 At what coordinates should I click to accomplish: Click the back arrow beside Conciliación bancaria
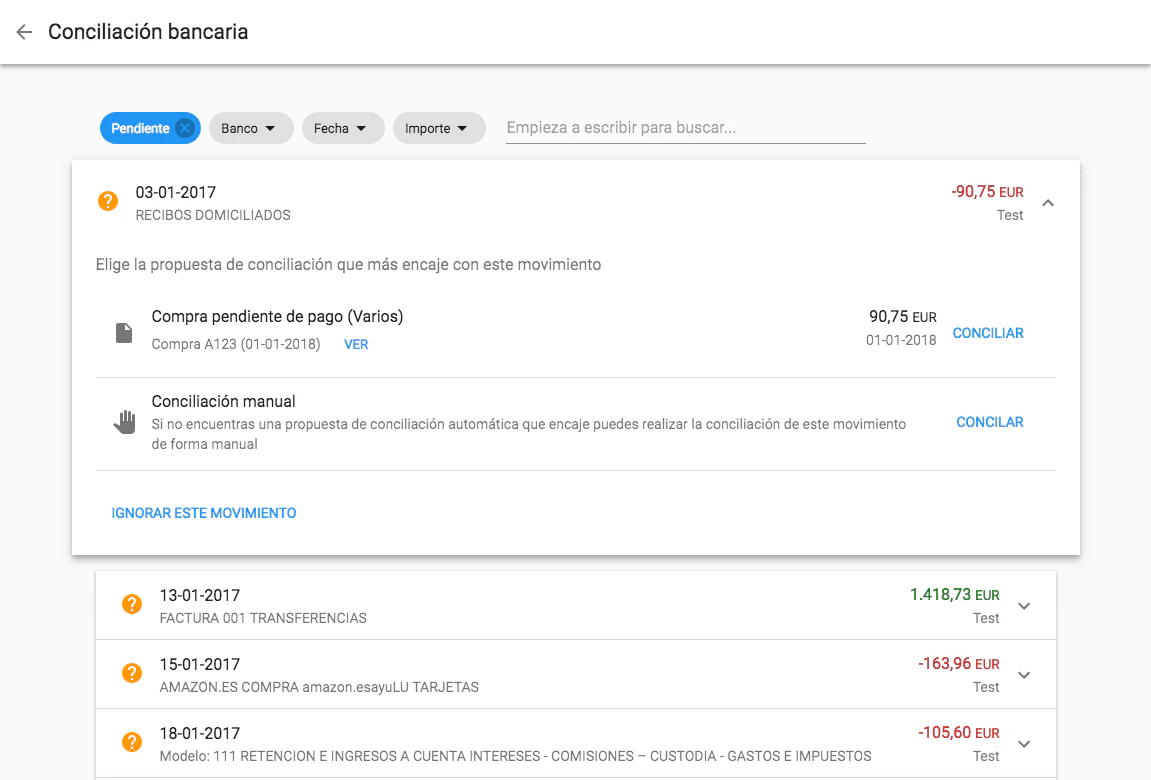click(24, 31)
